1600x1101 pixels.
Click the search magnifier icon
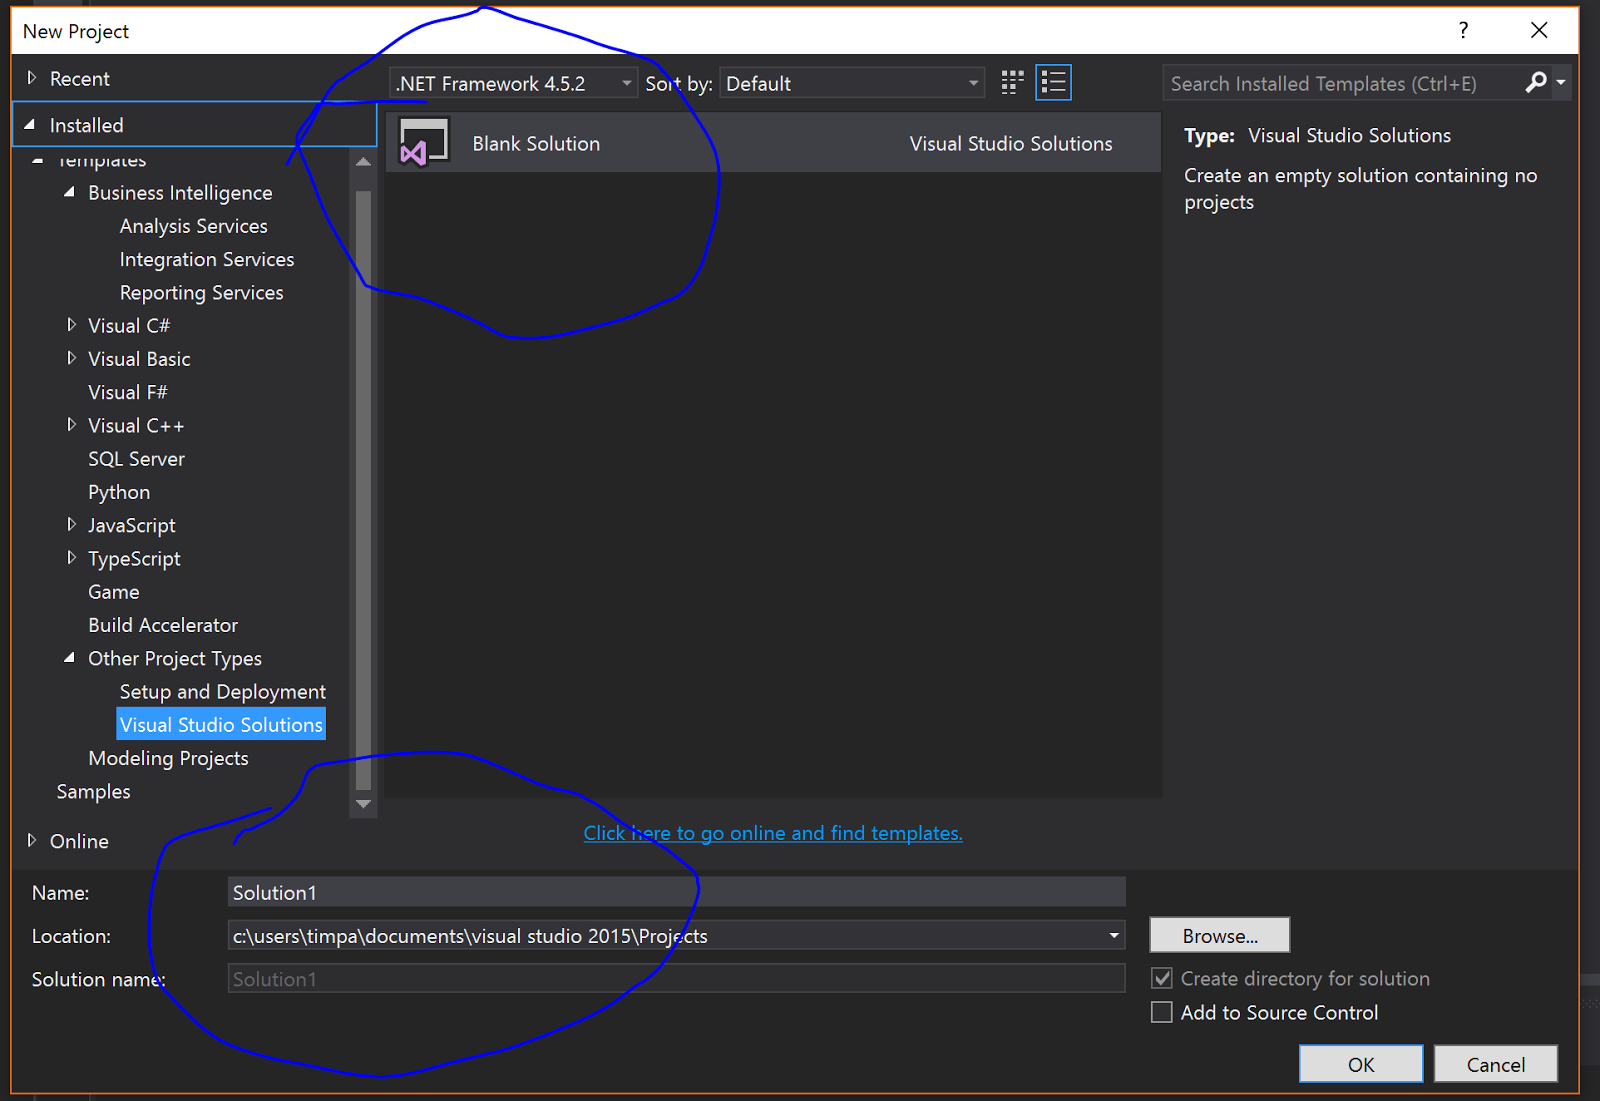pyautogui.click(x=1536, y=82)
